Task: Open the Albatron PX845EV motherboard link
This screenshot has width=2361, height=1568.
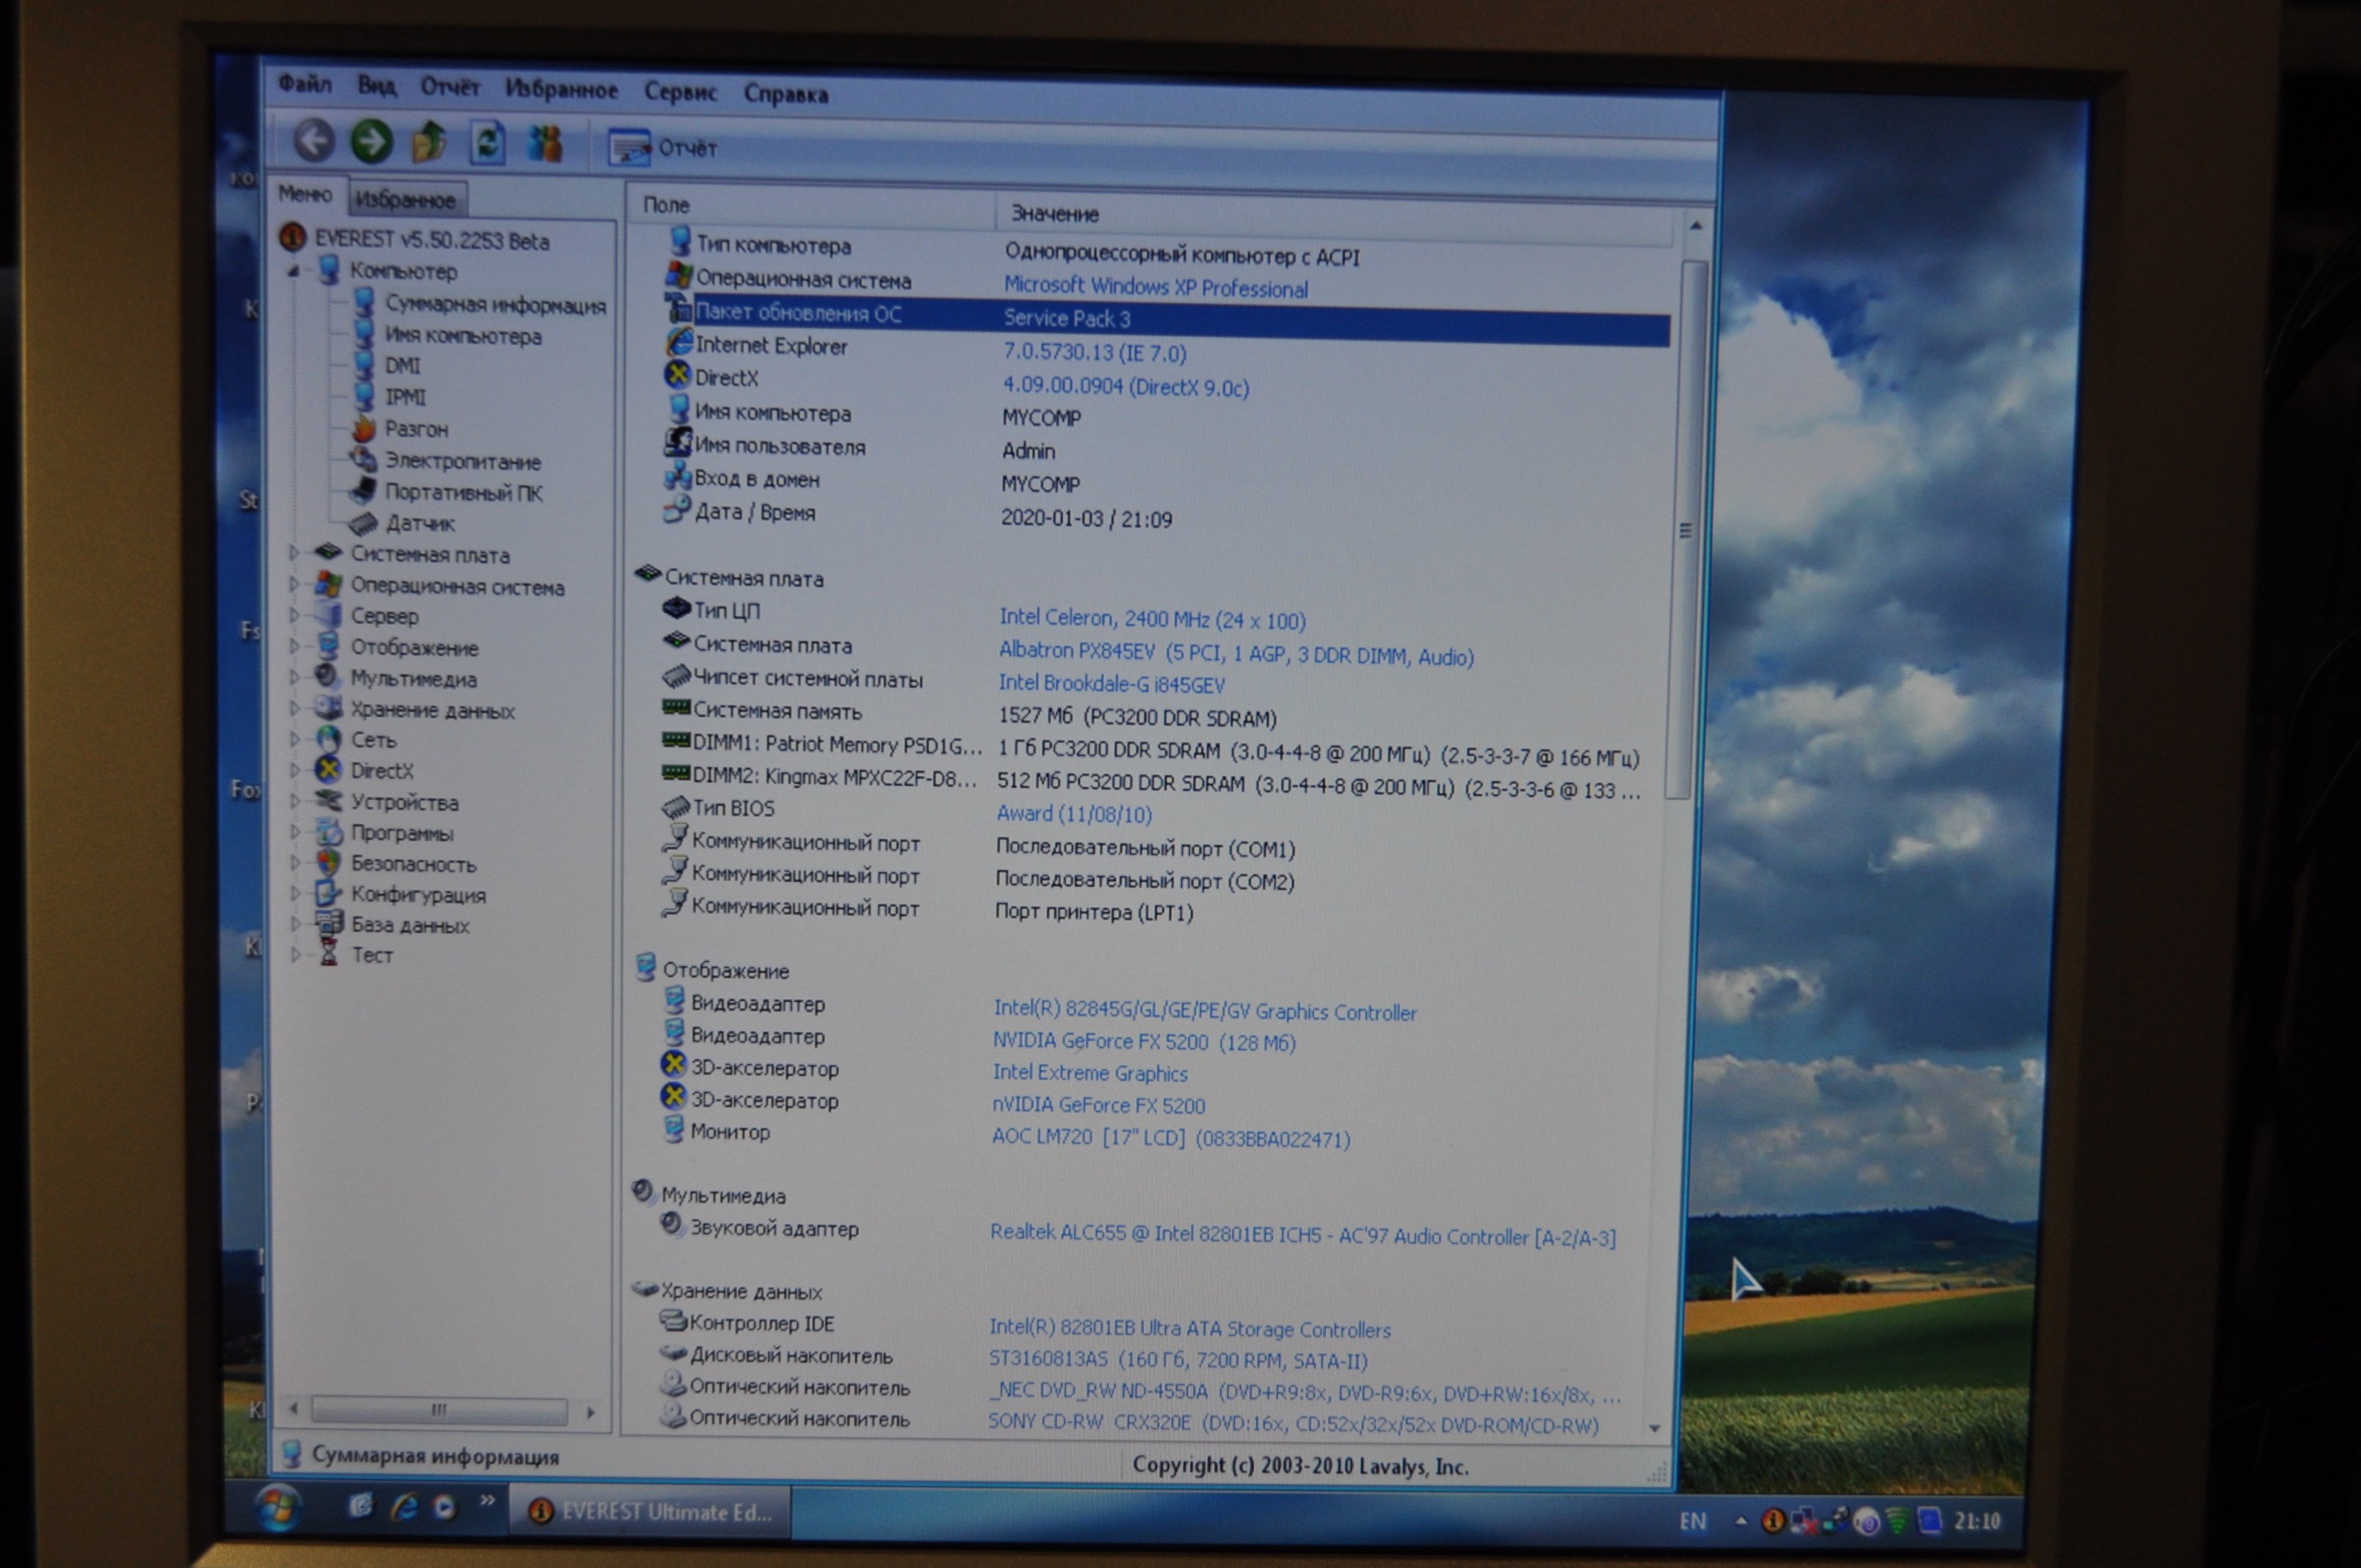Action: point(1236,653)
